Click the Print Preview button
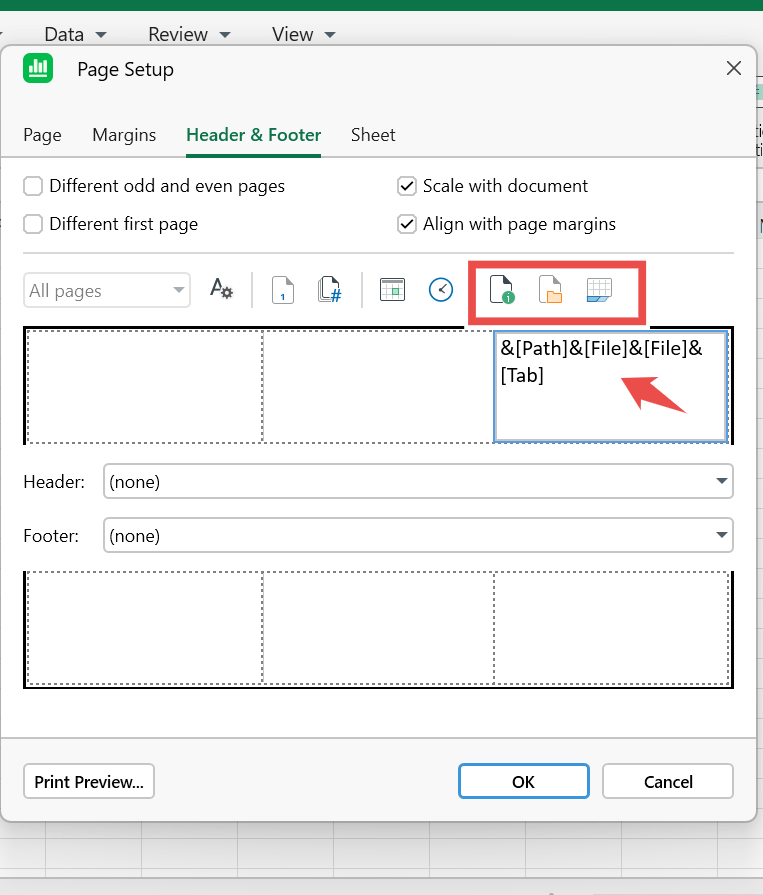Viewport: 763px width, 895px height. (x=89, y=781)
